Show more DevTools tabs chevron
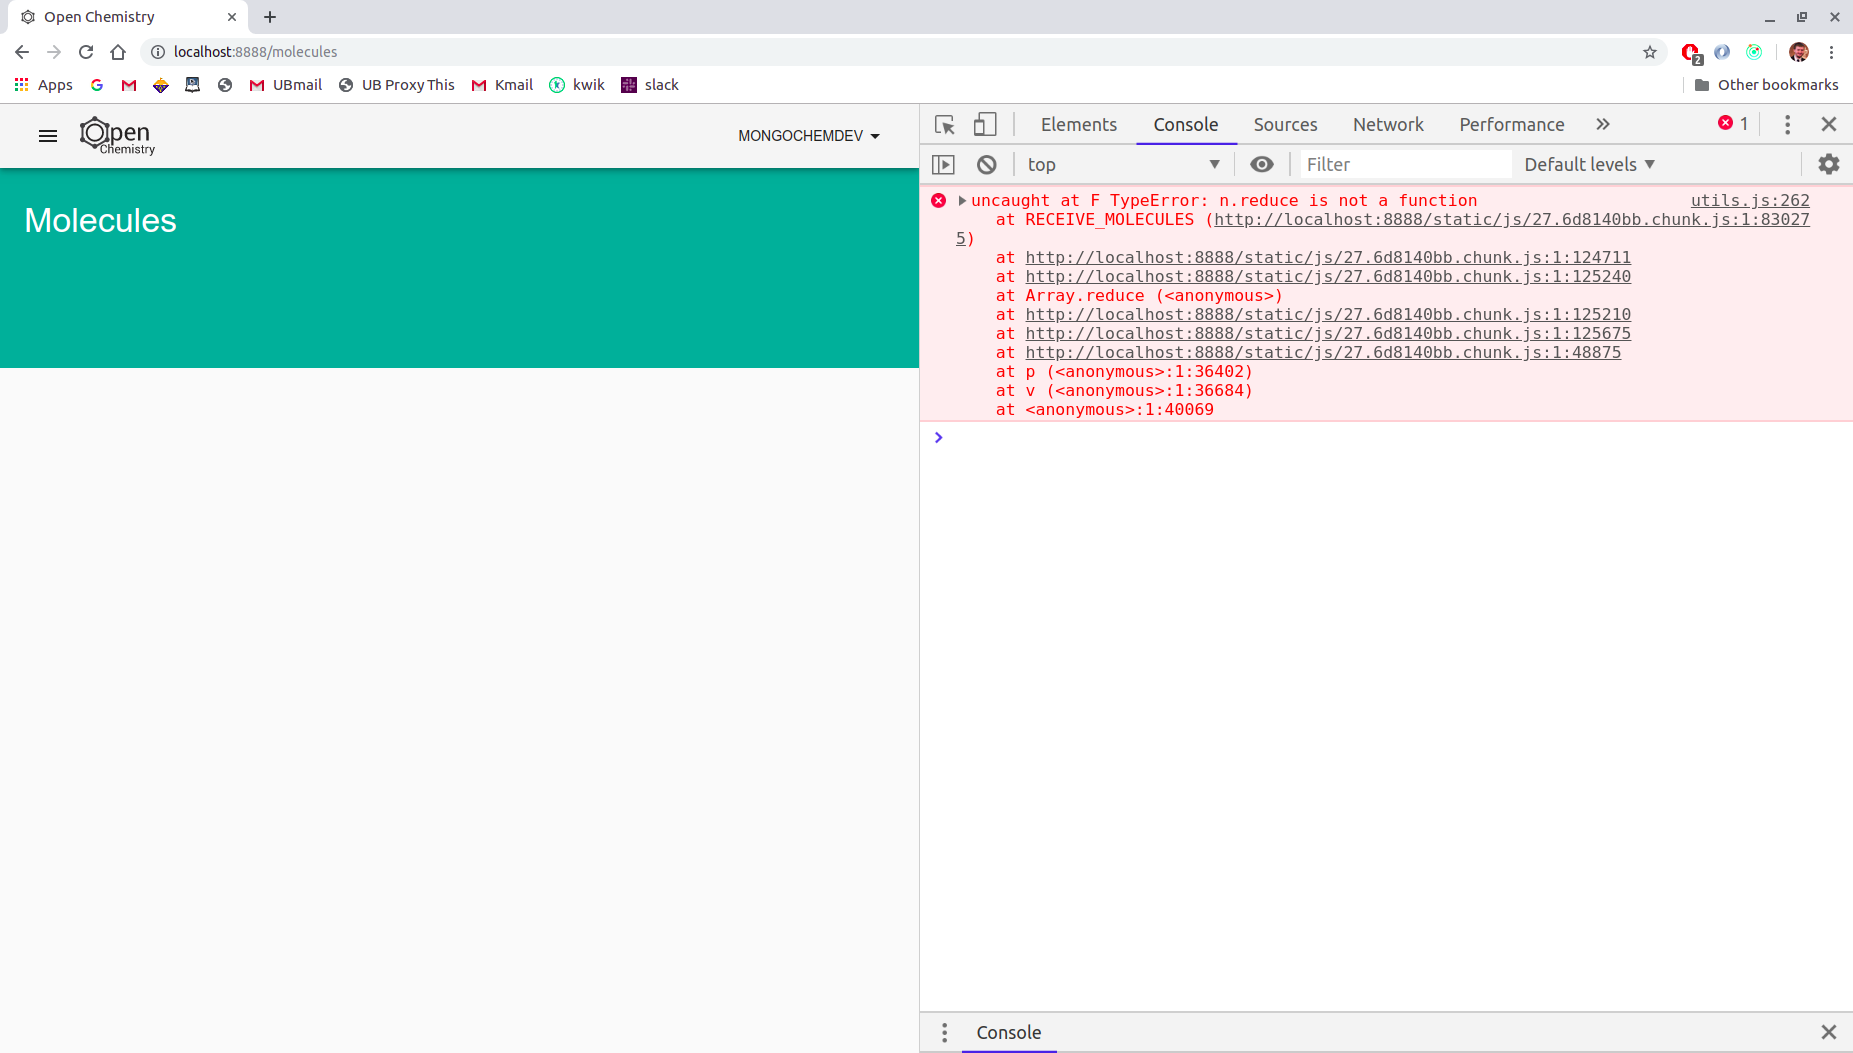The width and height of the screenshot is (1853, 1053). point(1603,124)
